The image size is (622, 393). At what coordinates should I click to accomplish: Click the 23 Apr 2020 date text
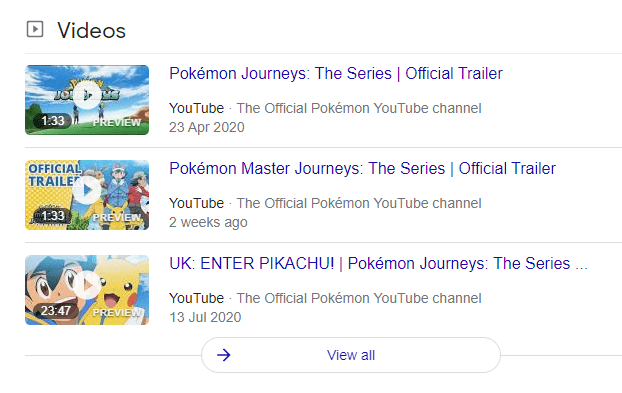click(207, 127)
